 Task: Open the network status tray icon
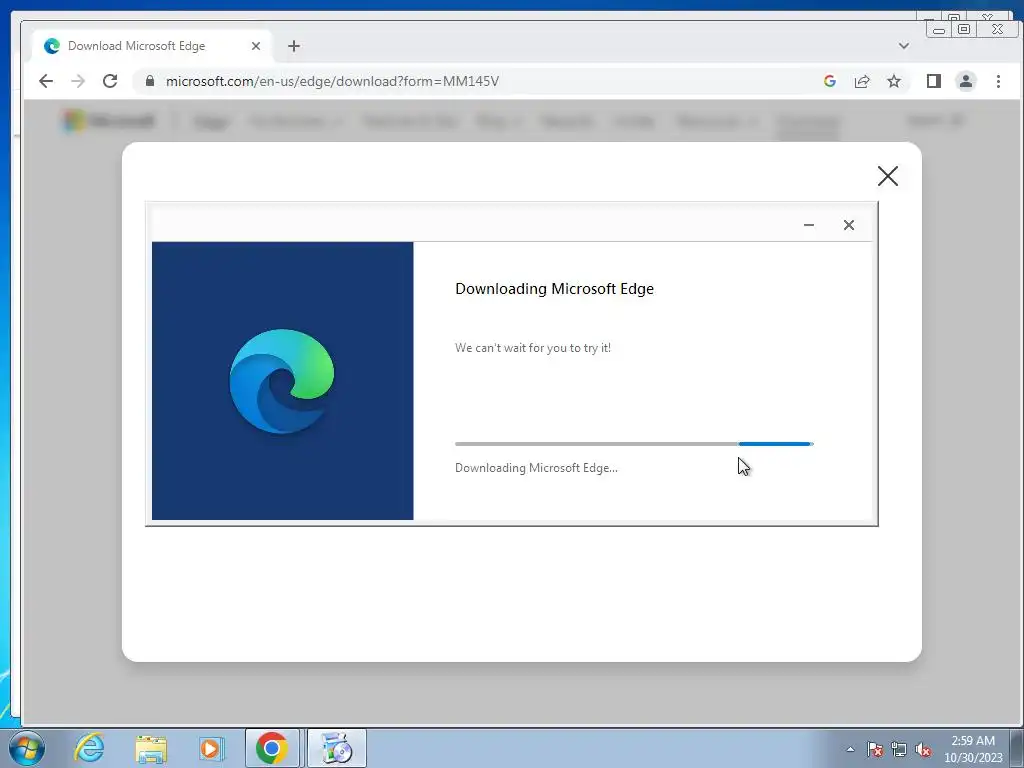click(x=899, y=749)
